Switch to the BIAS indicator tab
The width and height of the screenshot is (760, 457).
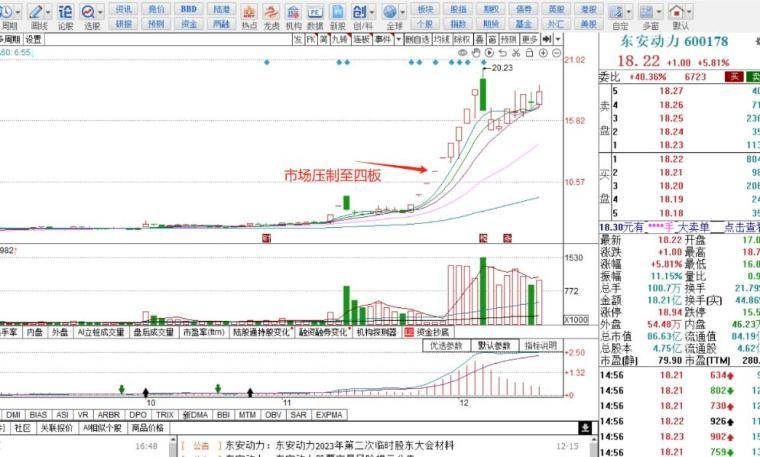pos(38,415)
